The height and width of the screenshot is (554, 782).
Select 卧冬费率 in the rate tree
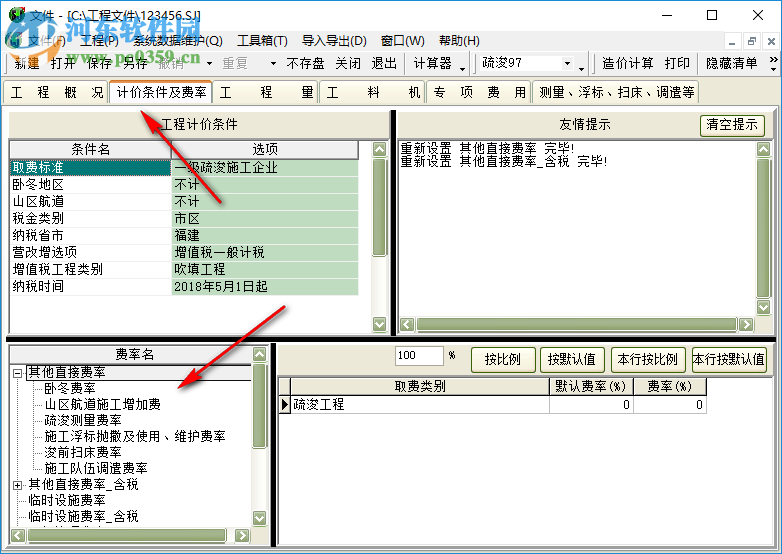tap(70, 388)
